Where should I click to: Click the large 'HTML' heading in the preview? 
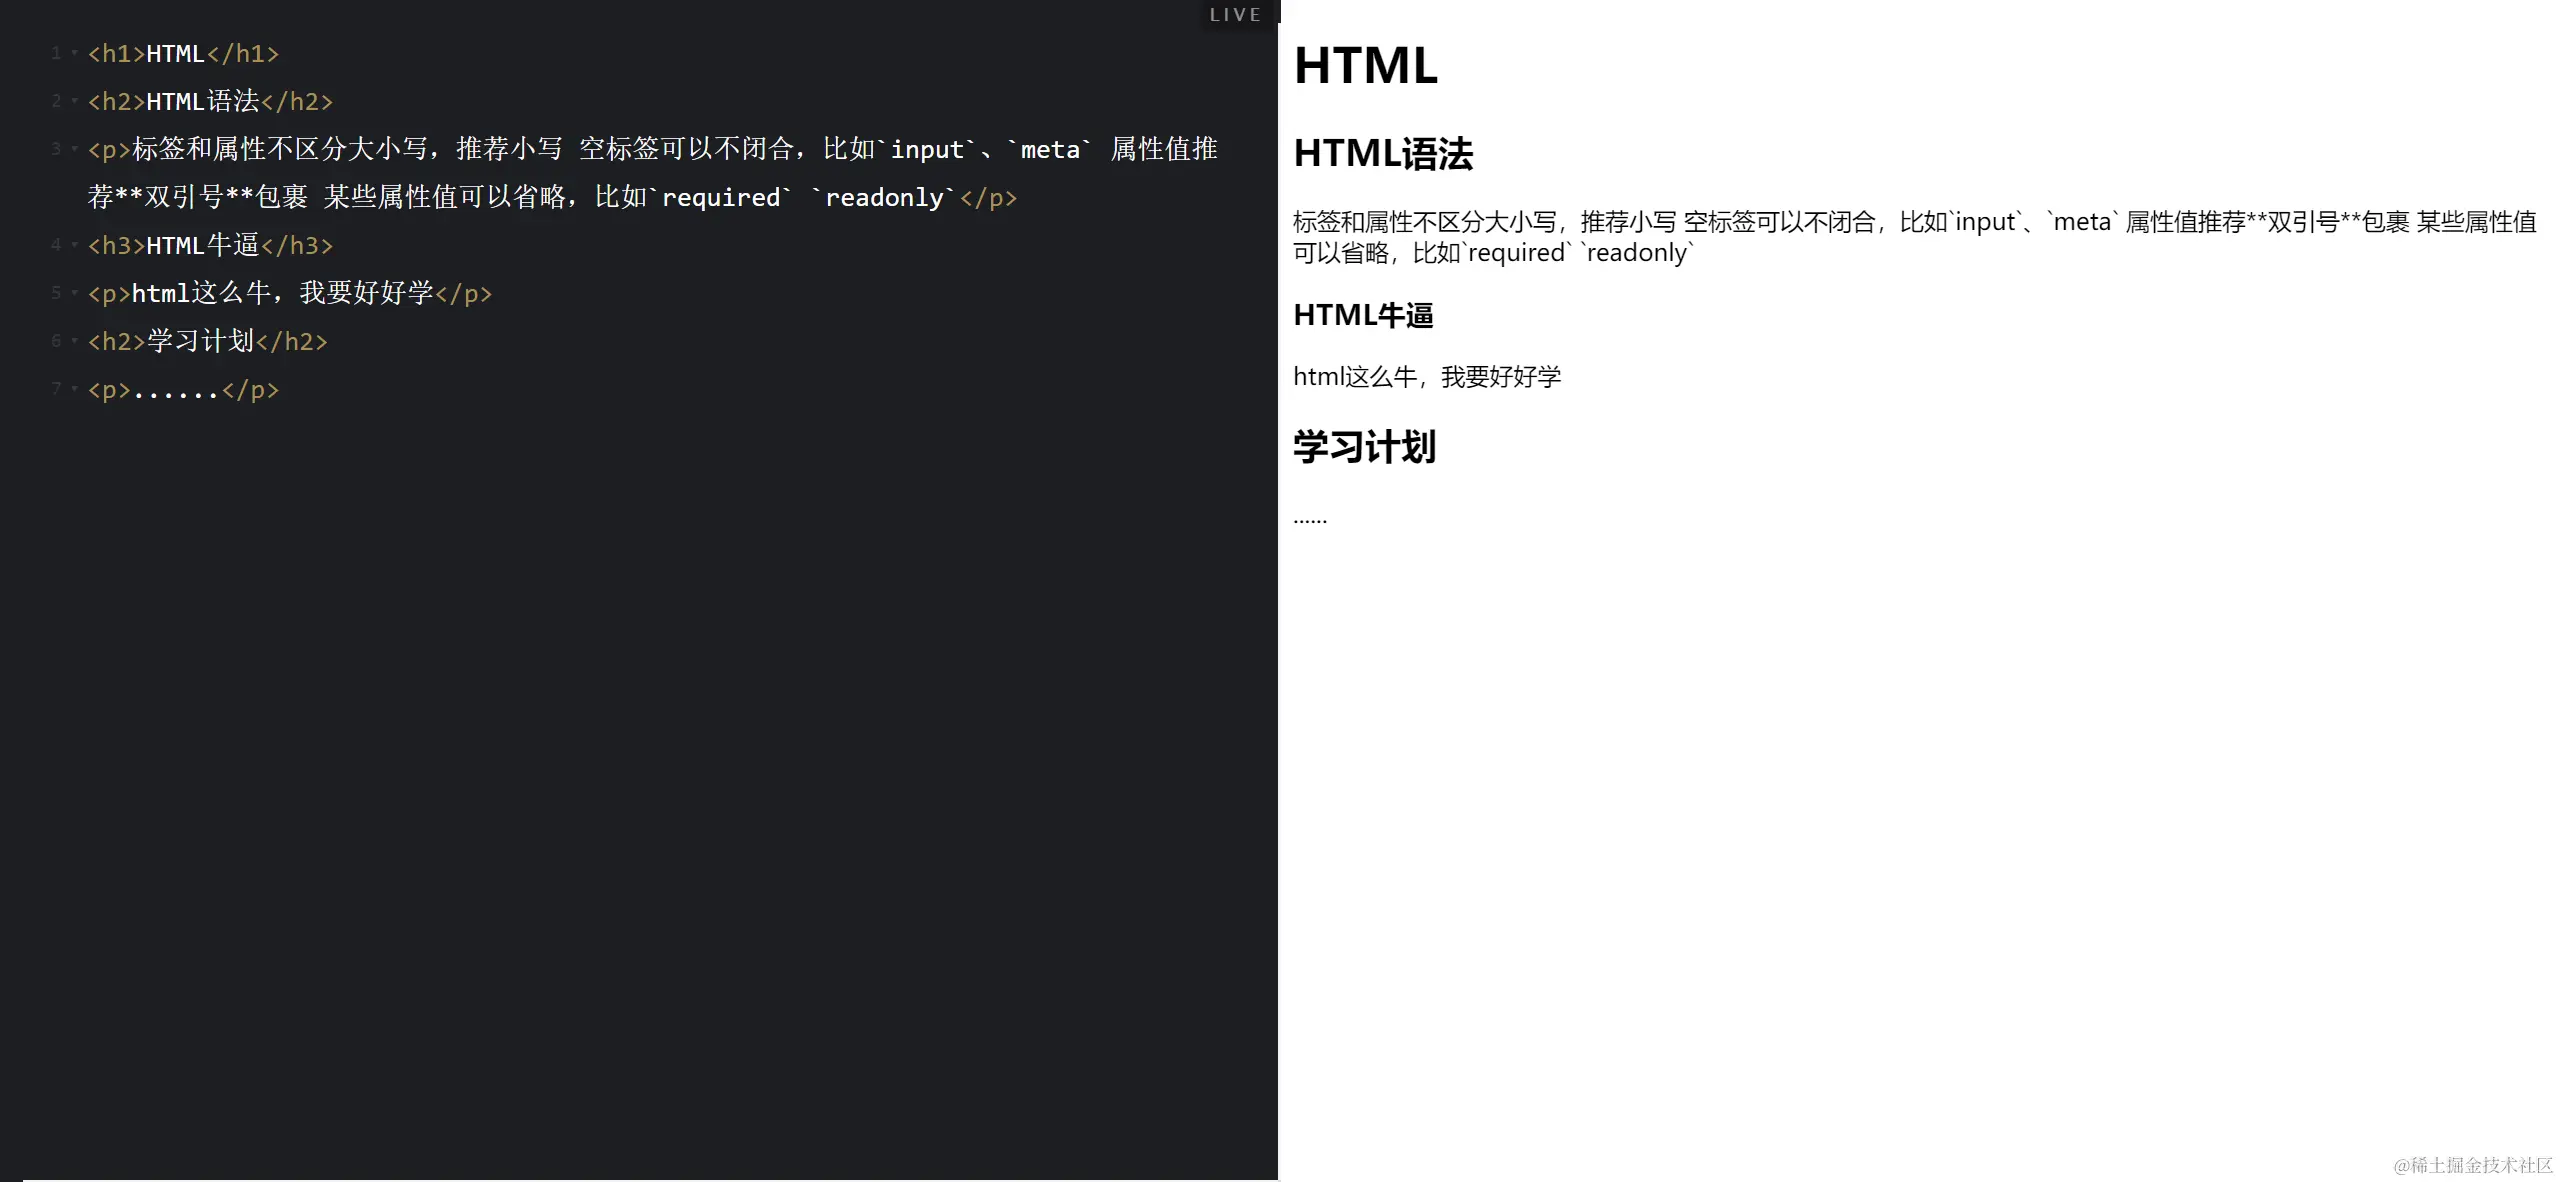pos(1365,66)
